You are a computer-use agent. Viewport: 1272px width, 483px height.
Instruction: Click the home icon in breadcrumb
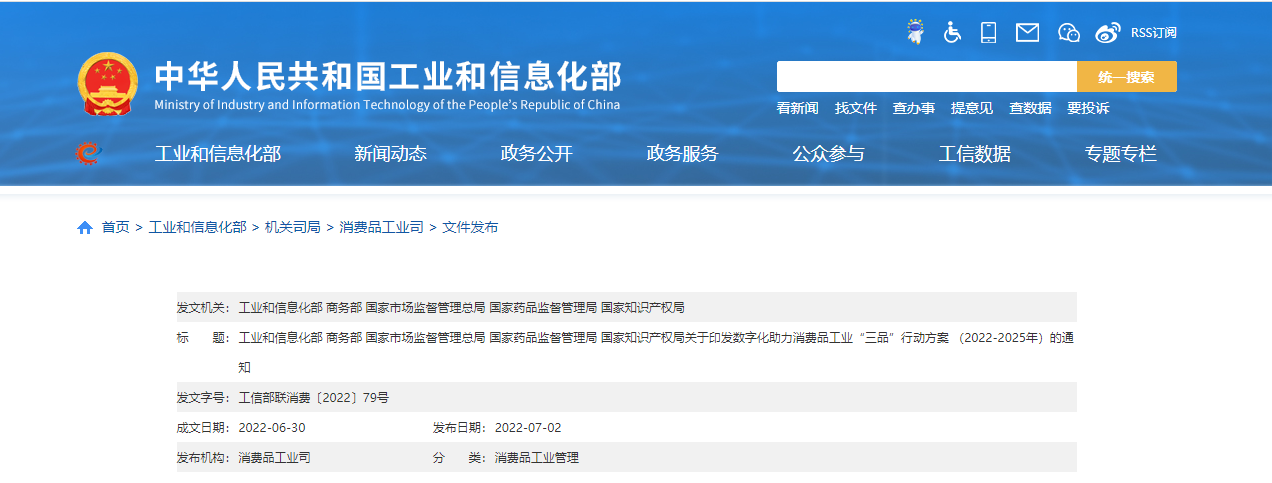coord(85,227)
